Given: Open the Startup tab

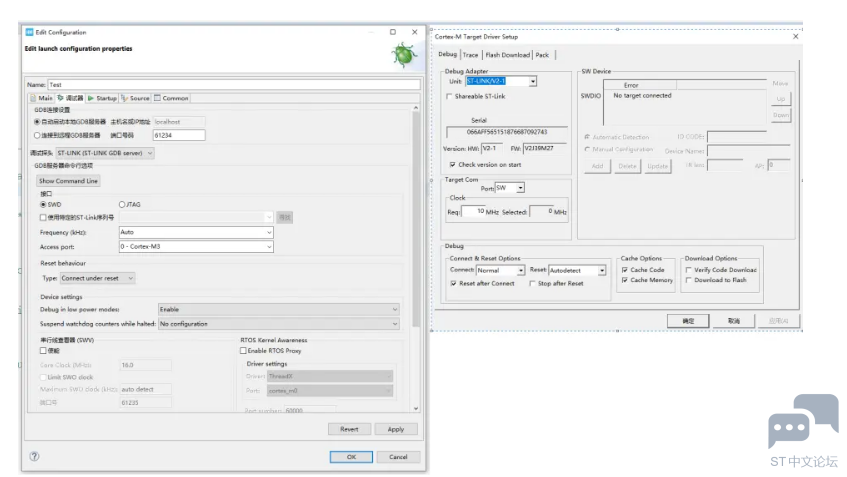Looking at the screenshot, I should (102, 98).
